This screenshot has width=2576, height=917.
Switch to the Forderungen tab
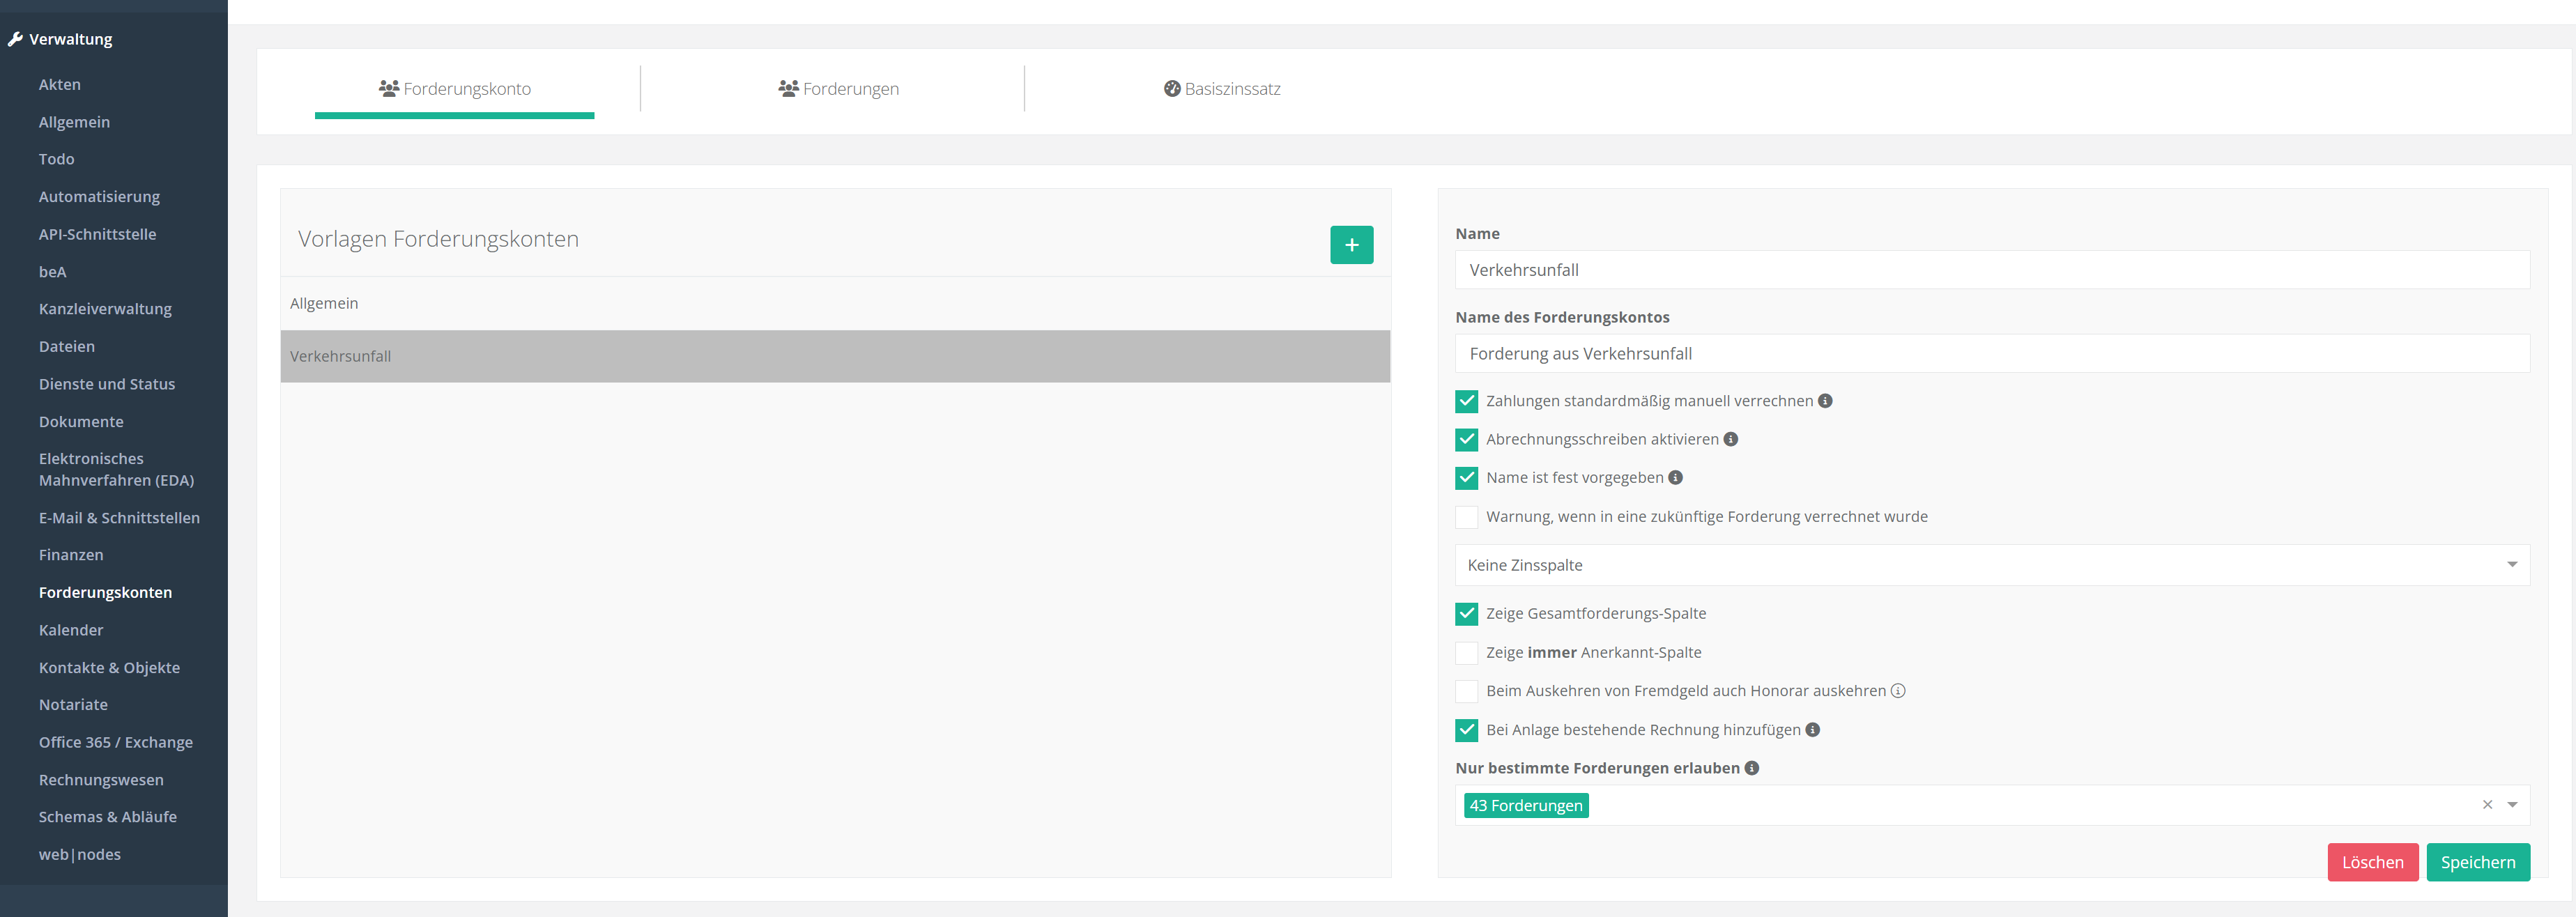(x=838, y=89)
